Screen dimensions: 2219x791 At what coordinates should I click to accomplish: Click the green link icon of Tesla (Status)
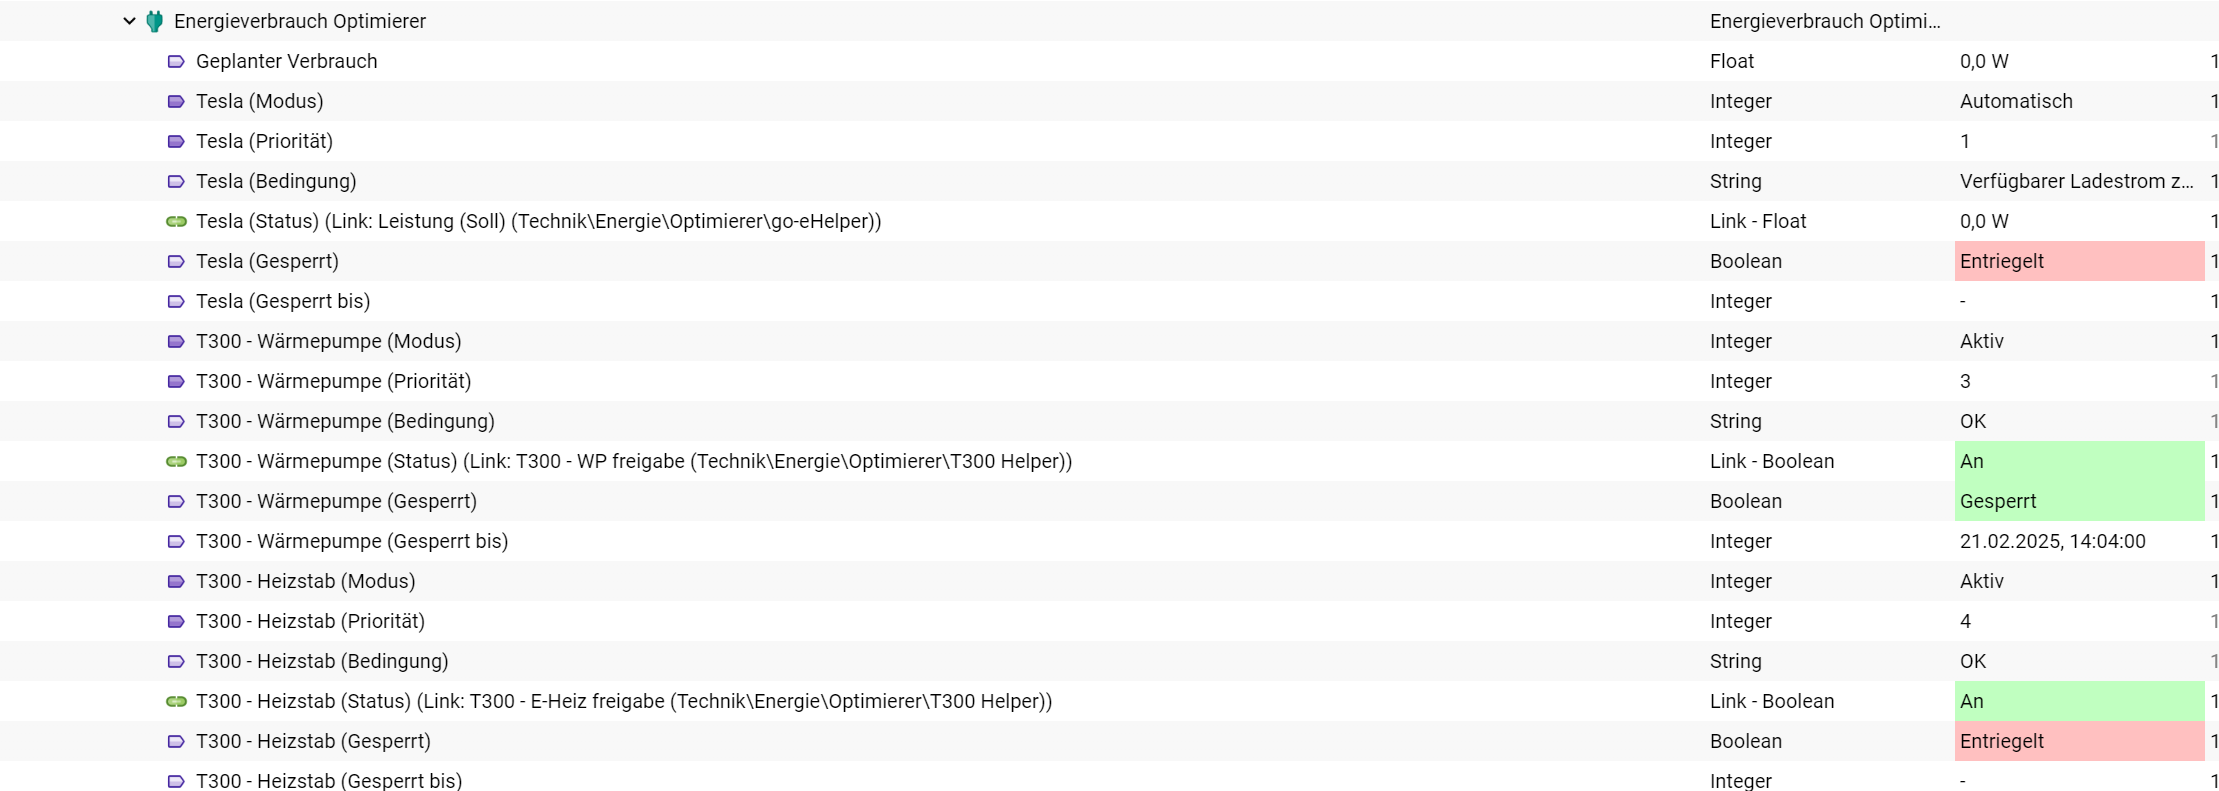[x=176, y=221]
